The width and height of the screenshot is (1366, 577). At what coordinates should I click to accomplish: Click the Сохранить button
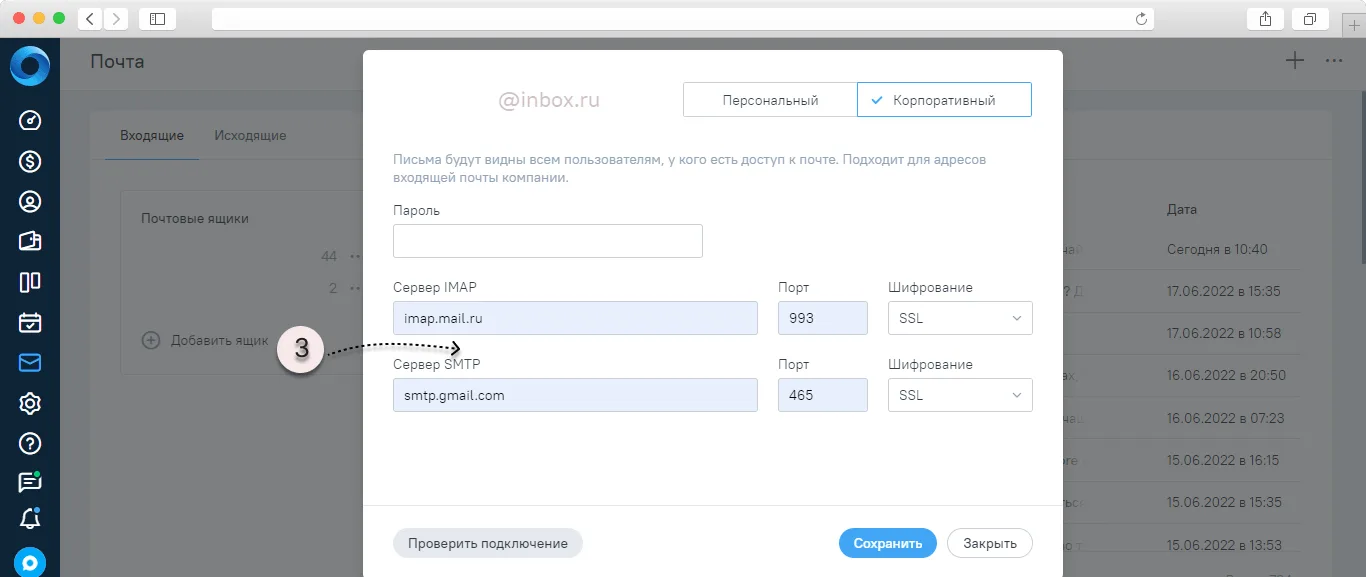888,543
